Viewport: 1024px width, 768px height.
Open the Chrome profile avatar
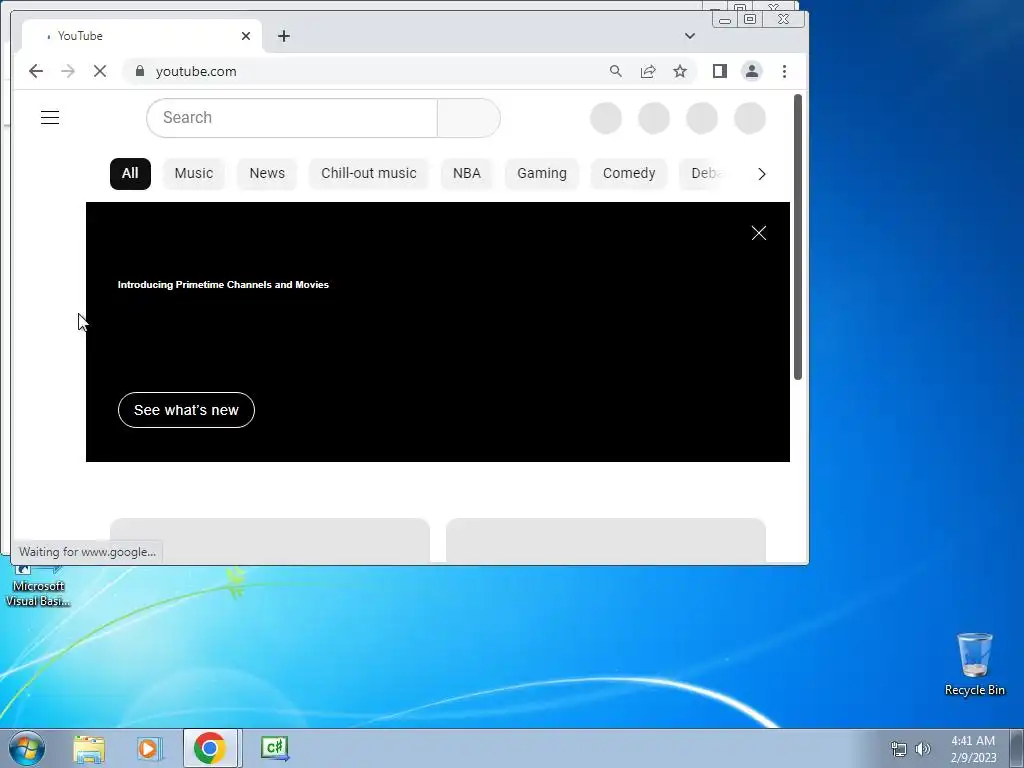click(x=752, y=71)
